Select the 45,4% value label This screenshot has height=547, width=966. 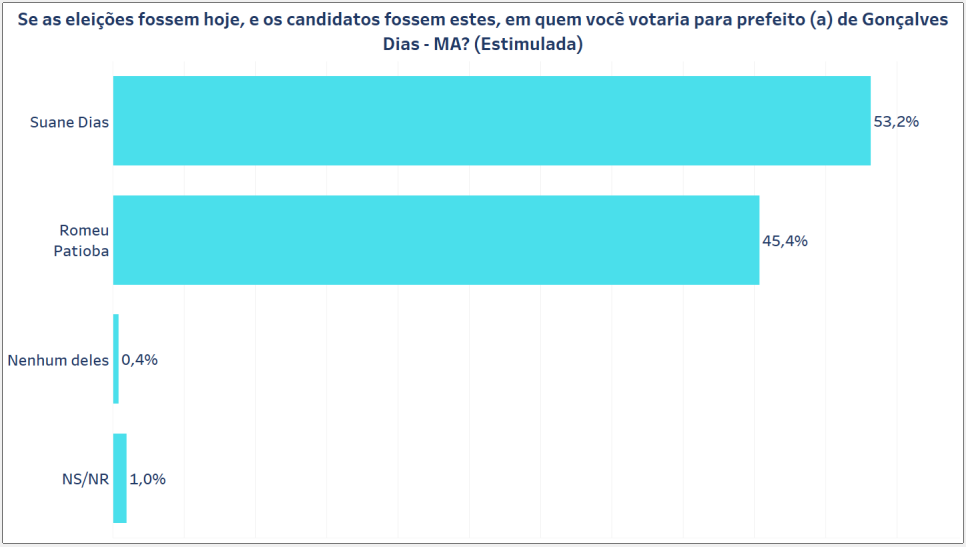click(x=784, y=241)
